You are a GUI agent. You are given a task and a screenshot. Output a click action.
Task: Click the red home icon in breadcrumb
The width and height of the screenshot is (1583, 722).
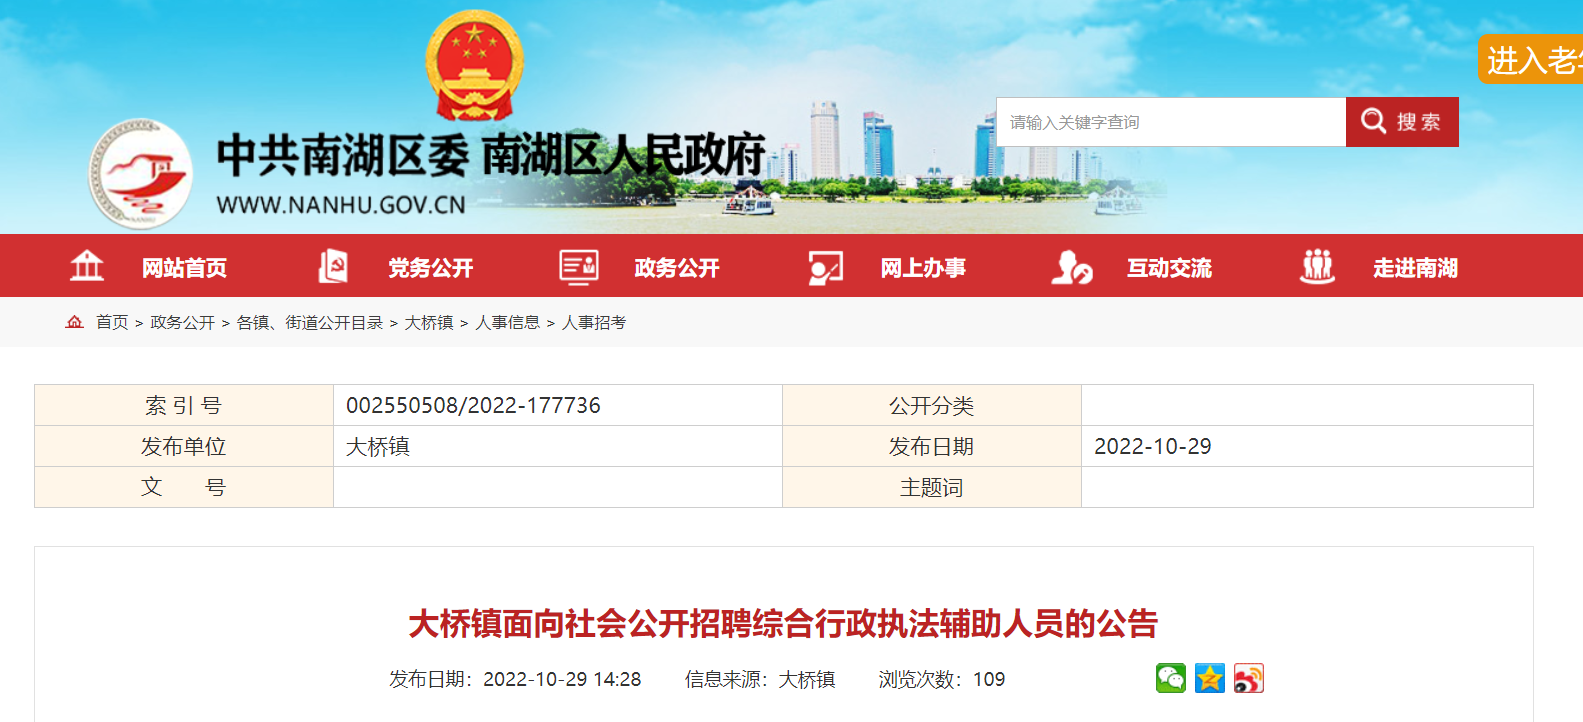(74, 322)
